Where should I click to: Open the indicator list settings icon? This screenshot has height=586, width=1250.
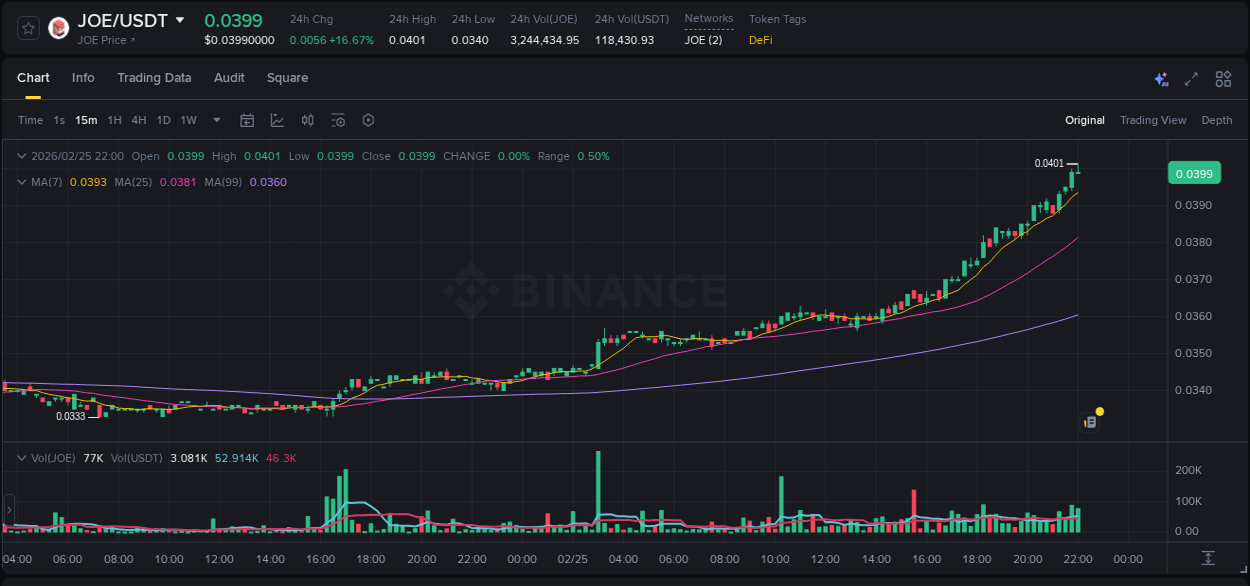(x=338, y=120)
